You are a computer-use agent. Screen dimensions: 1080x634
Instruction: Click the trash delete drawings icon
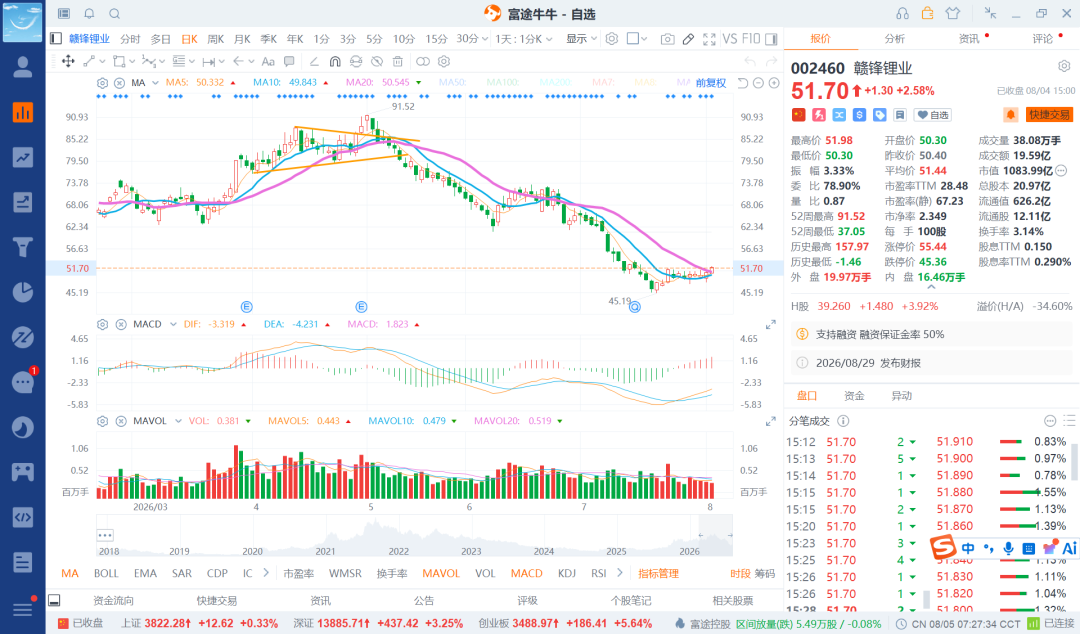click(397, 61)
